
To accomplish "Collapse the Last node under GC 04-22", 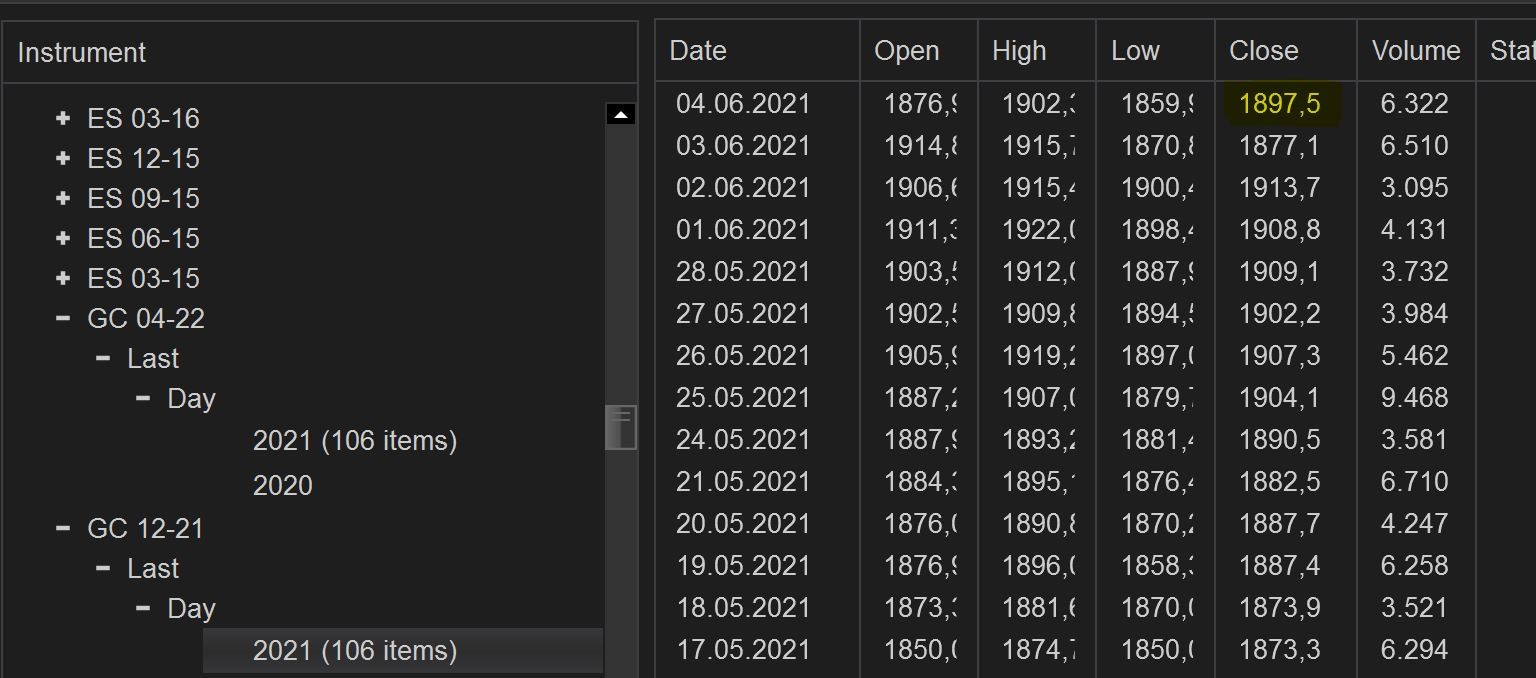I will point(103,358).
